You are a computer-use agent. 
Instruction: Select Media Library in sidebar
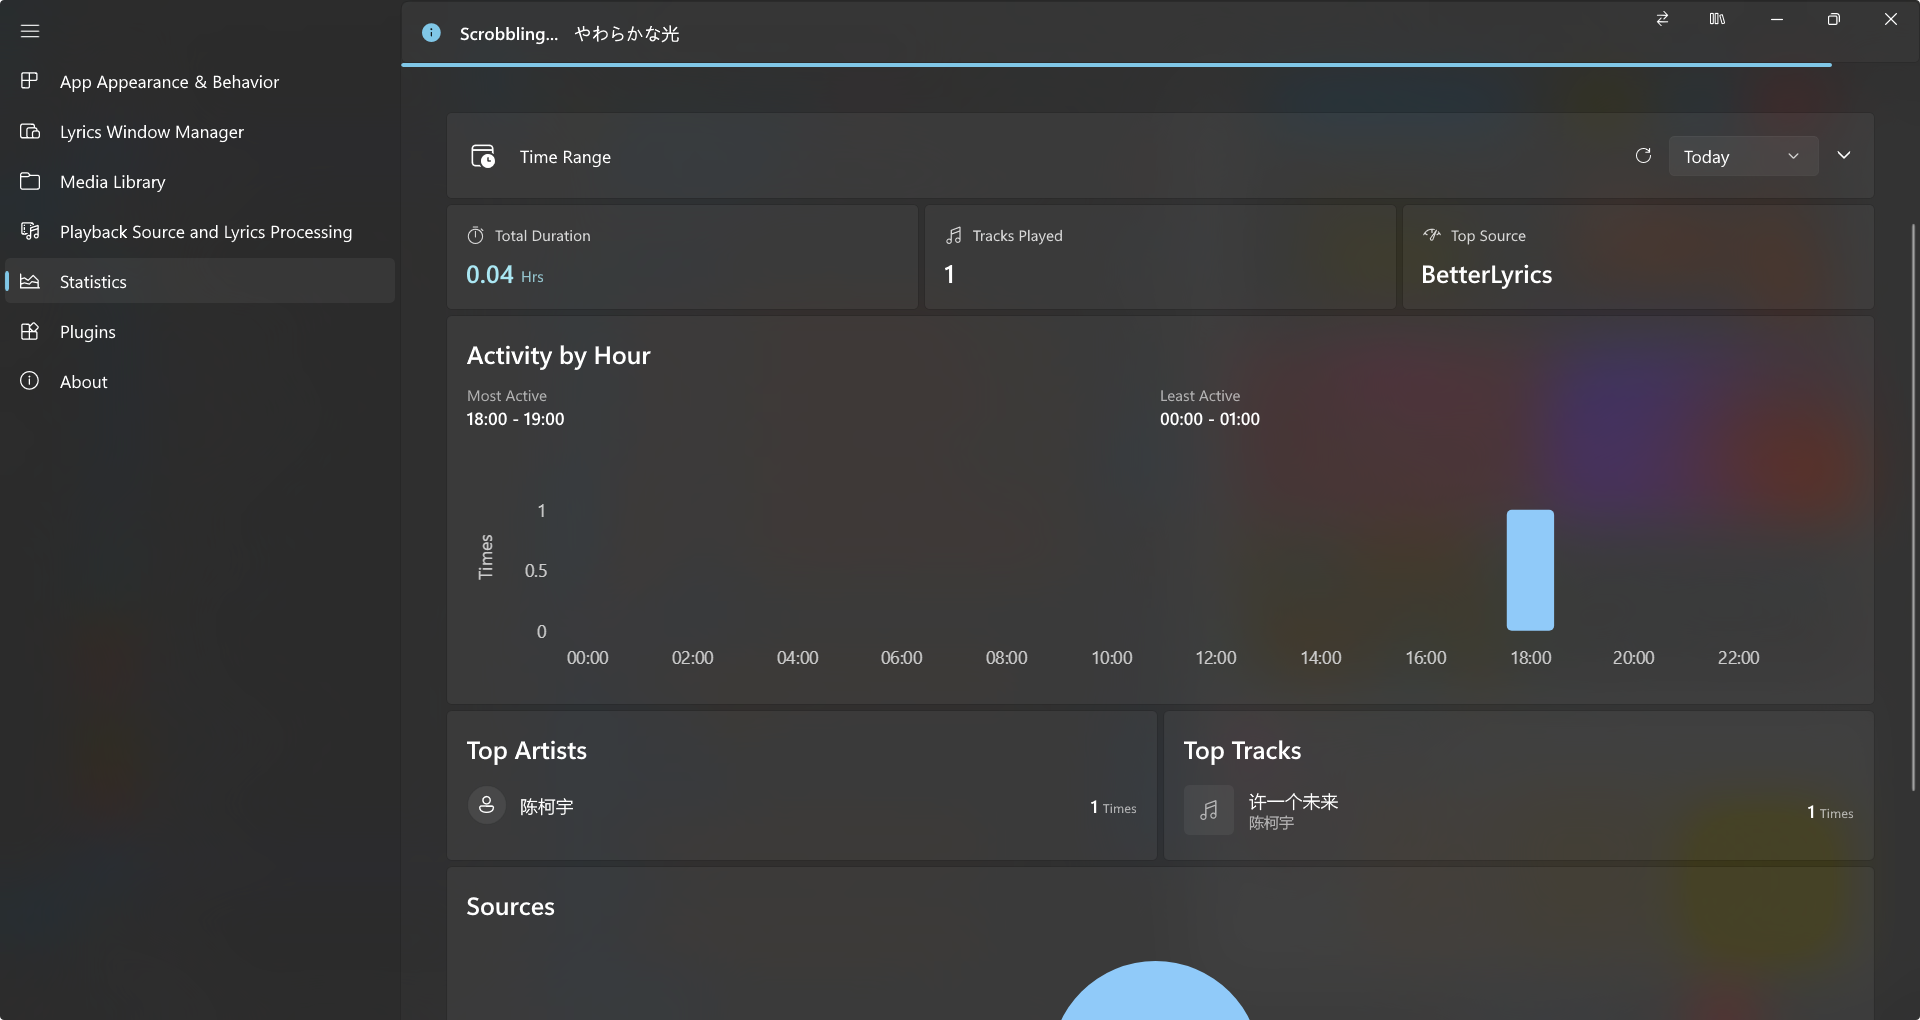click(x=112, y=182)
